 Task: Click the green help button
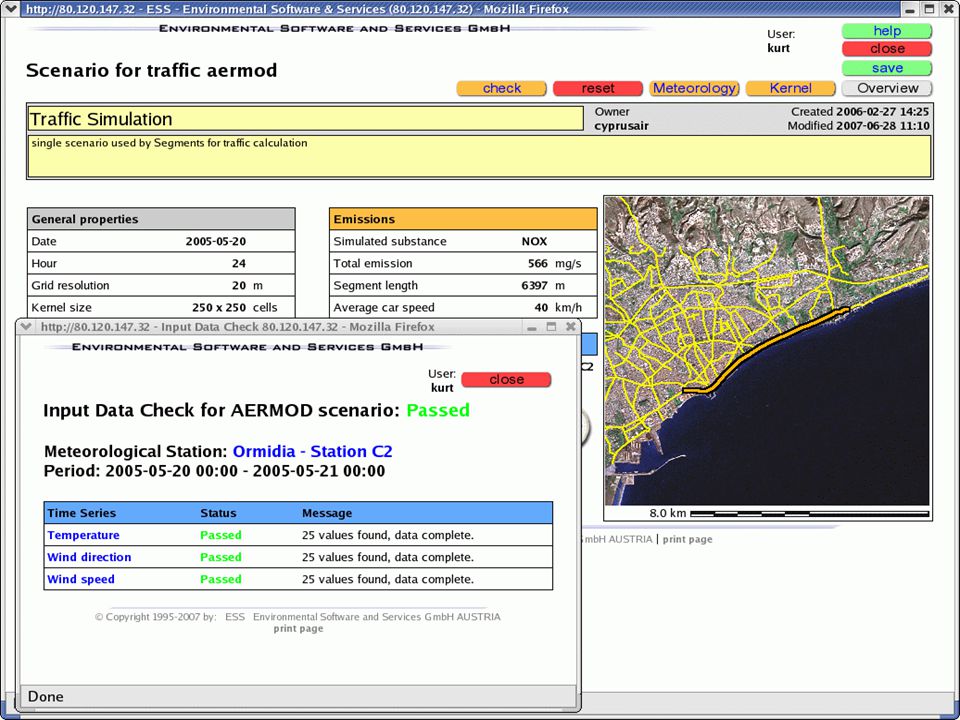click(887, 31)
